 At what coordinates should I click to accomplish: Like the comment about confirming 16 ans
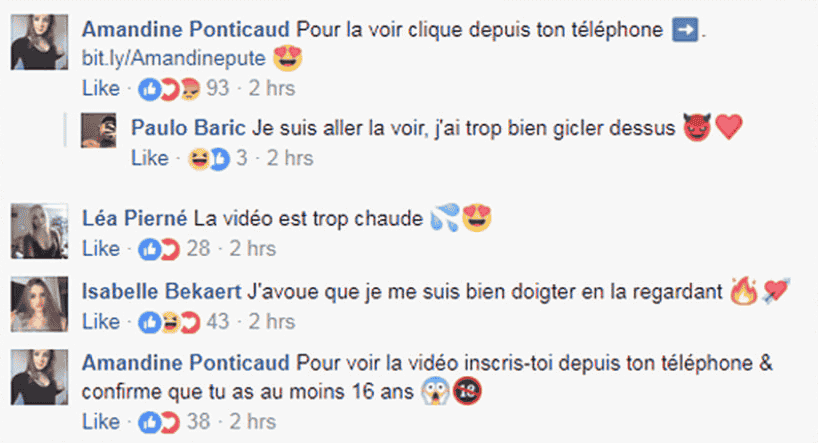click(x=101, y=422)
